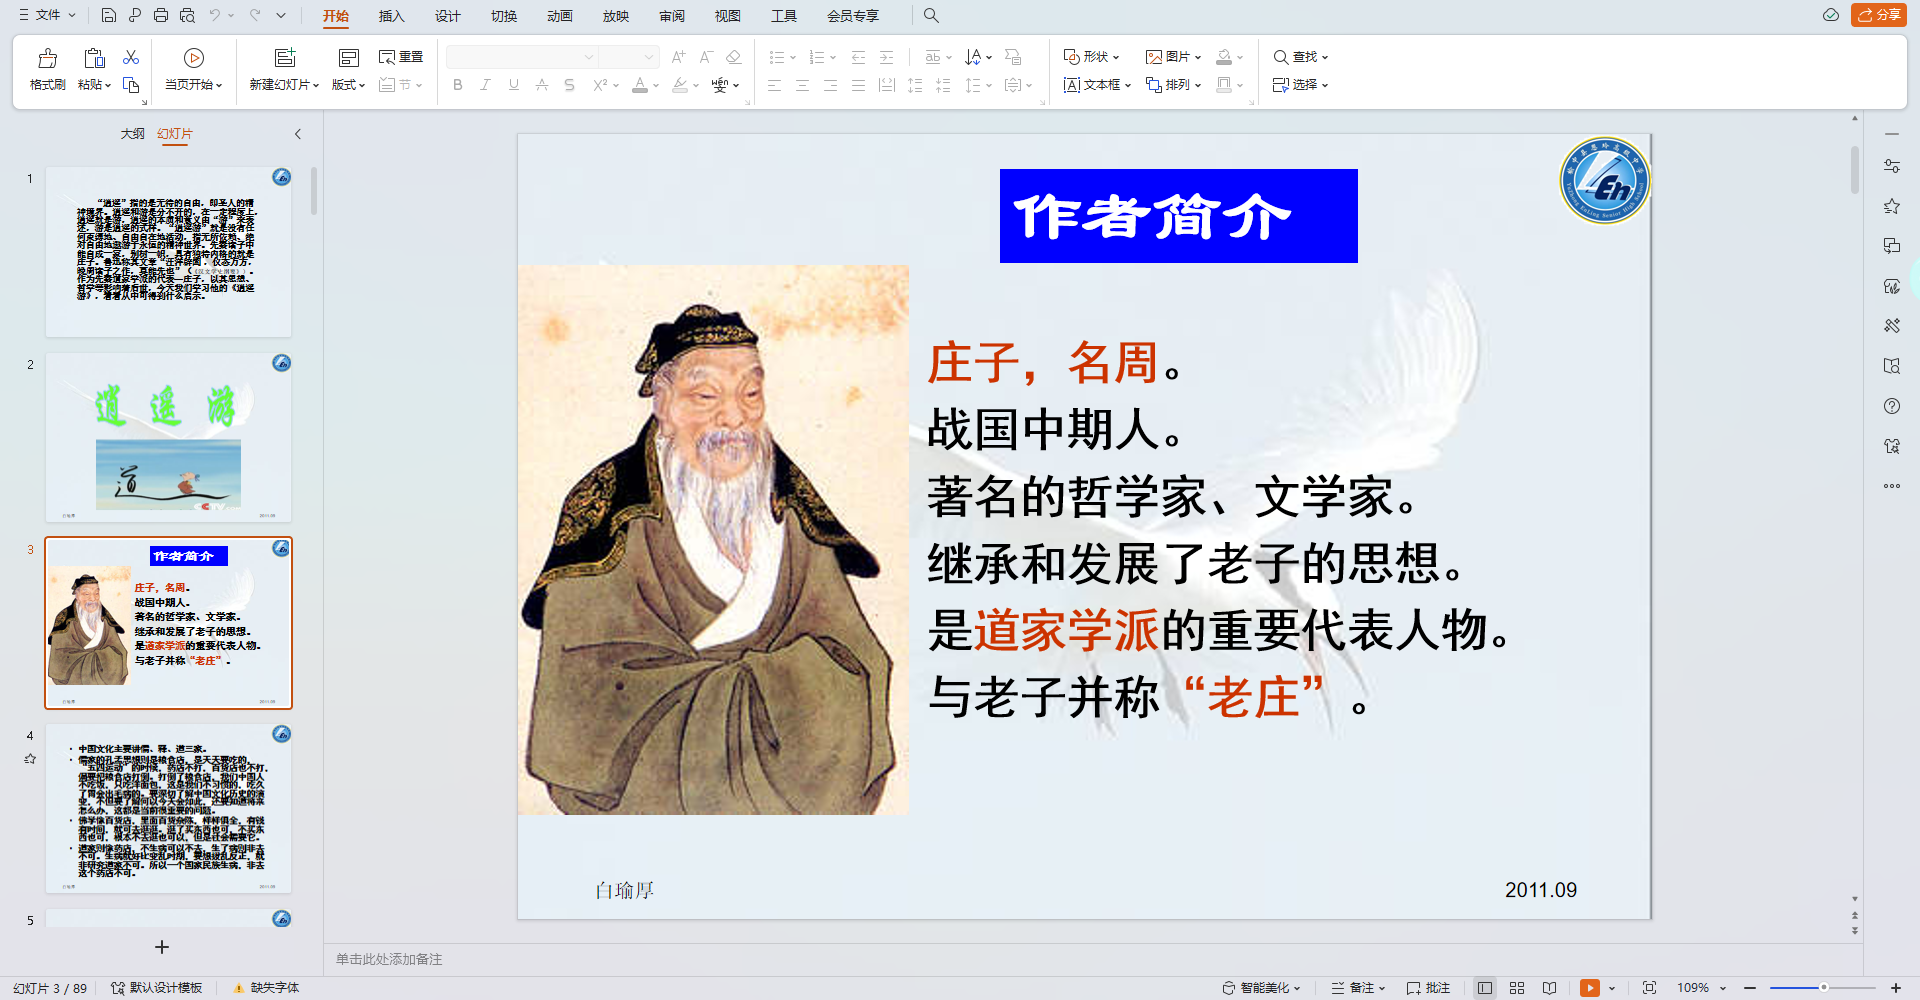Click the increase indent icon
This screenshot has width=1920, height=1000.
click(886, 57)
